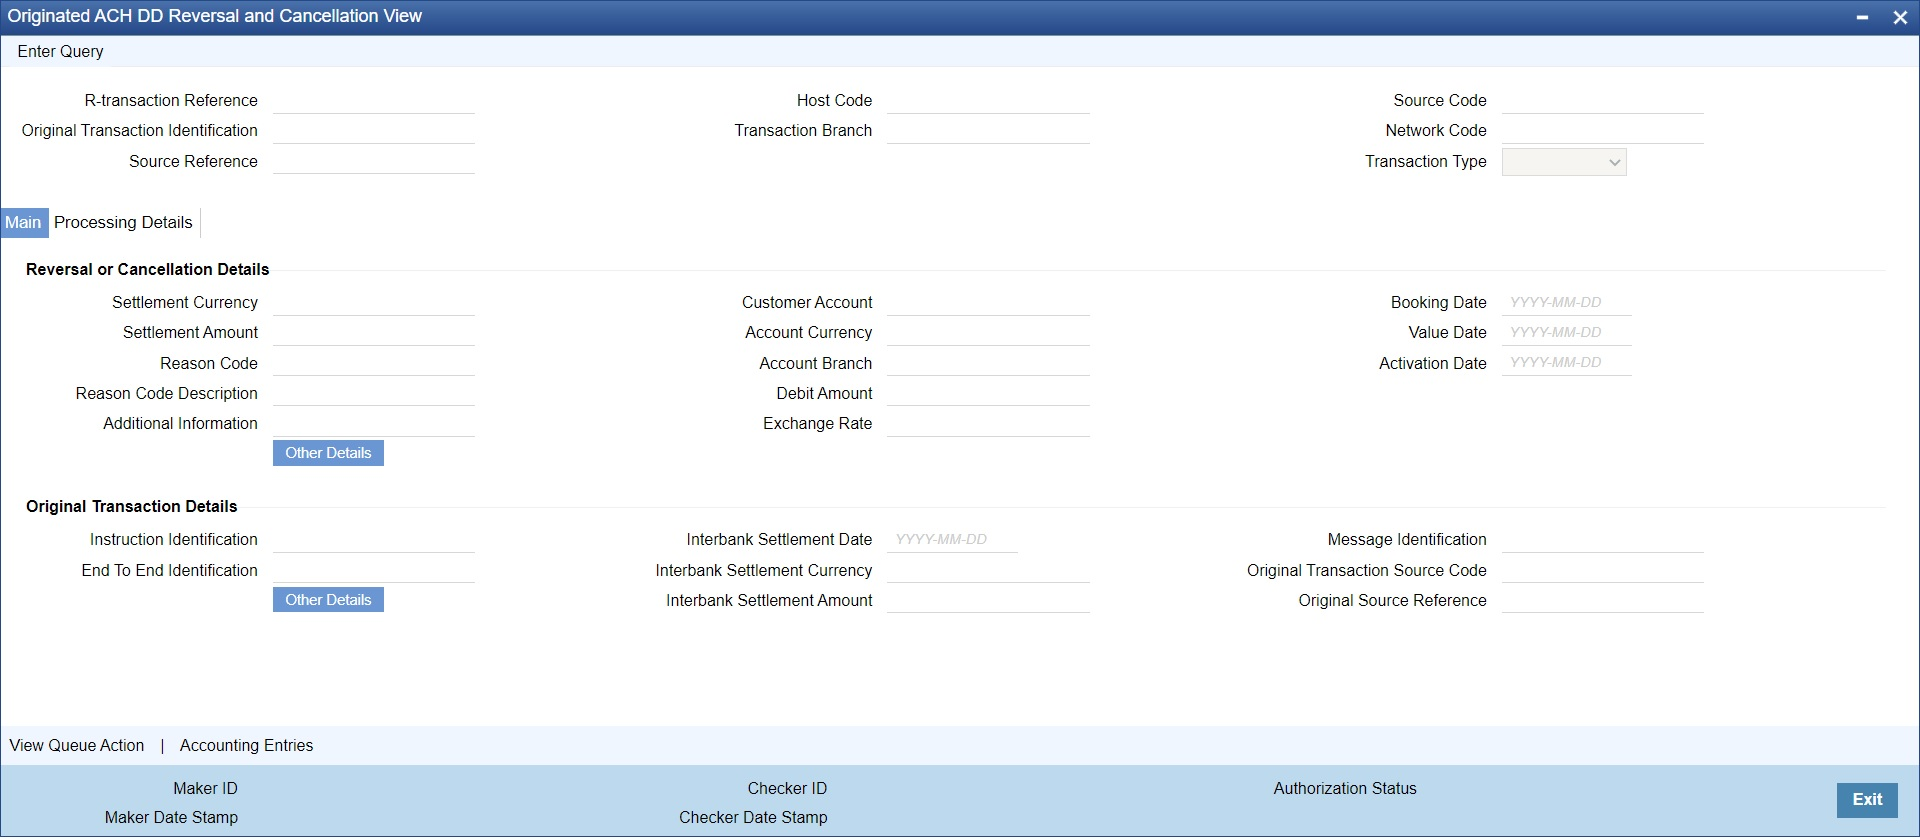
Task: Click the Authorization Status label
Action: (1345, 789)
